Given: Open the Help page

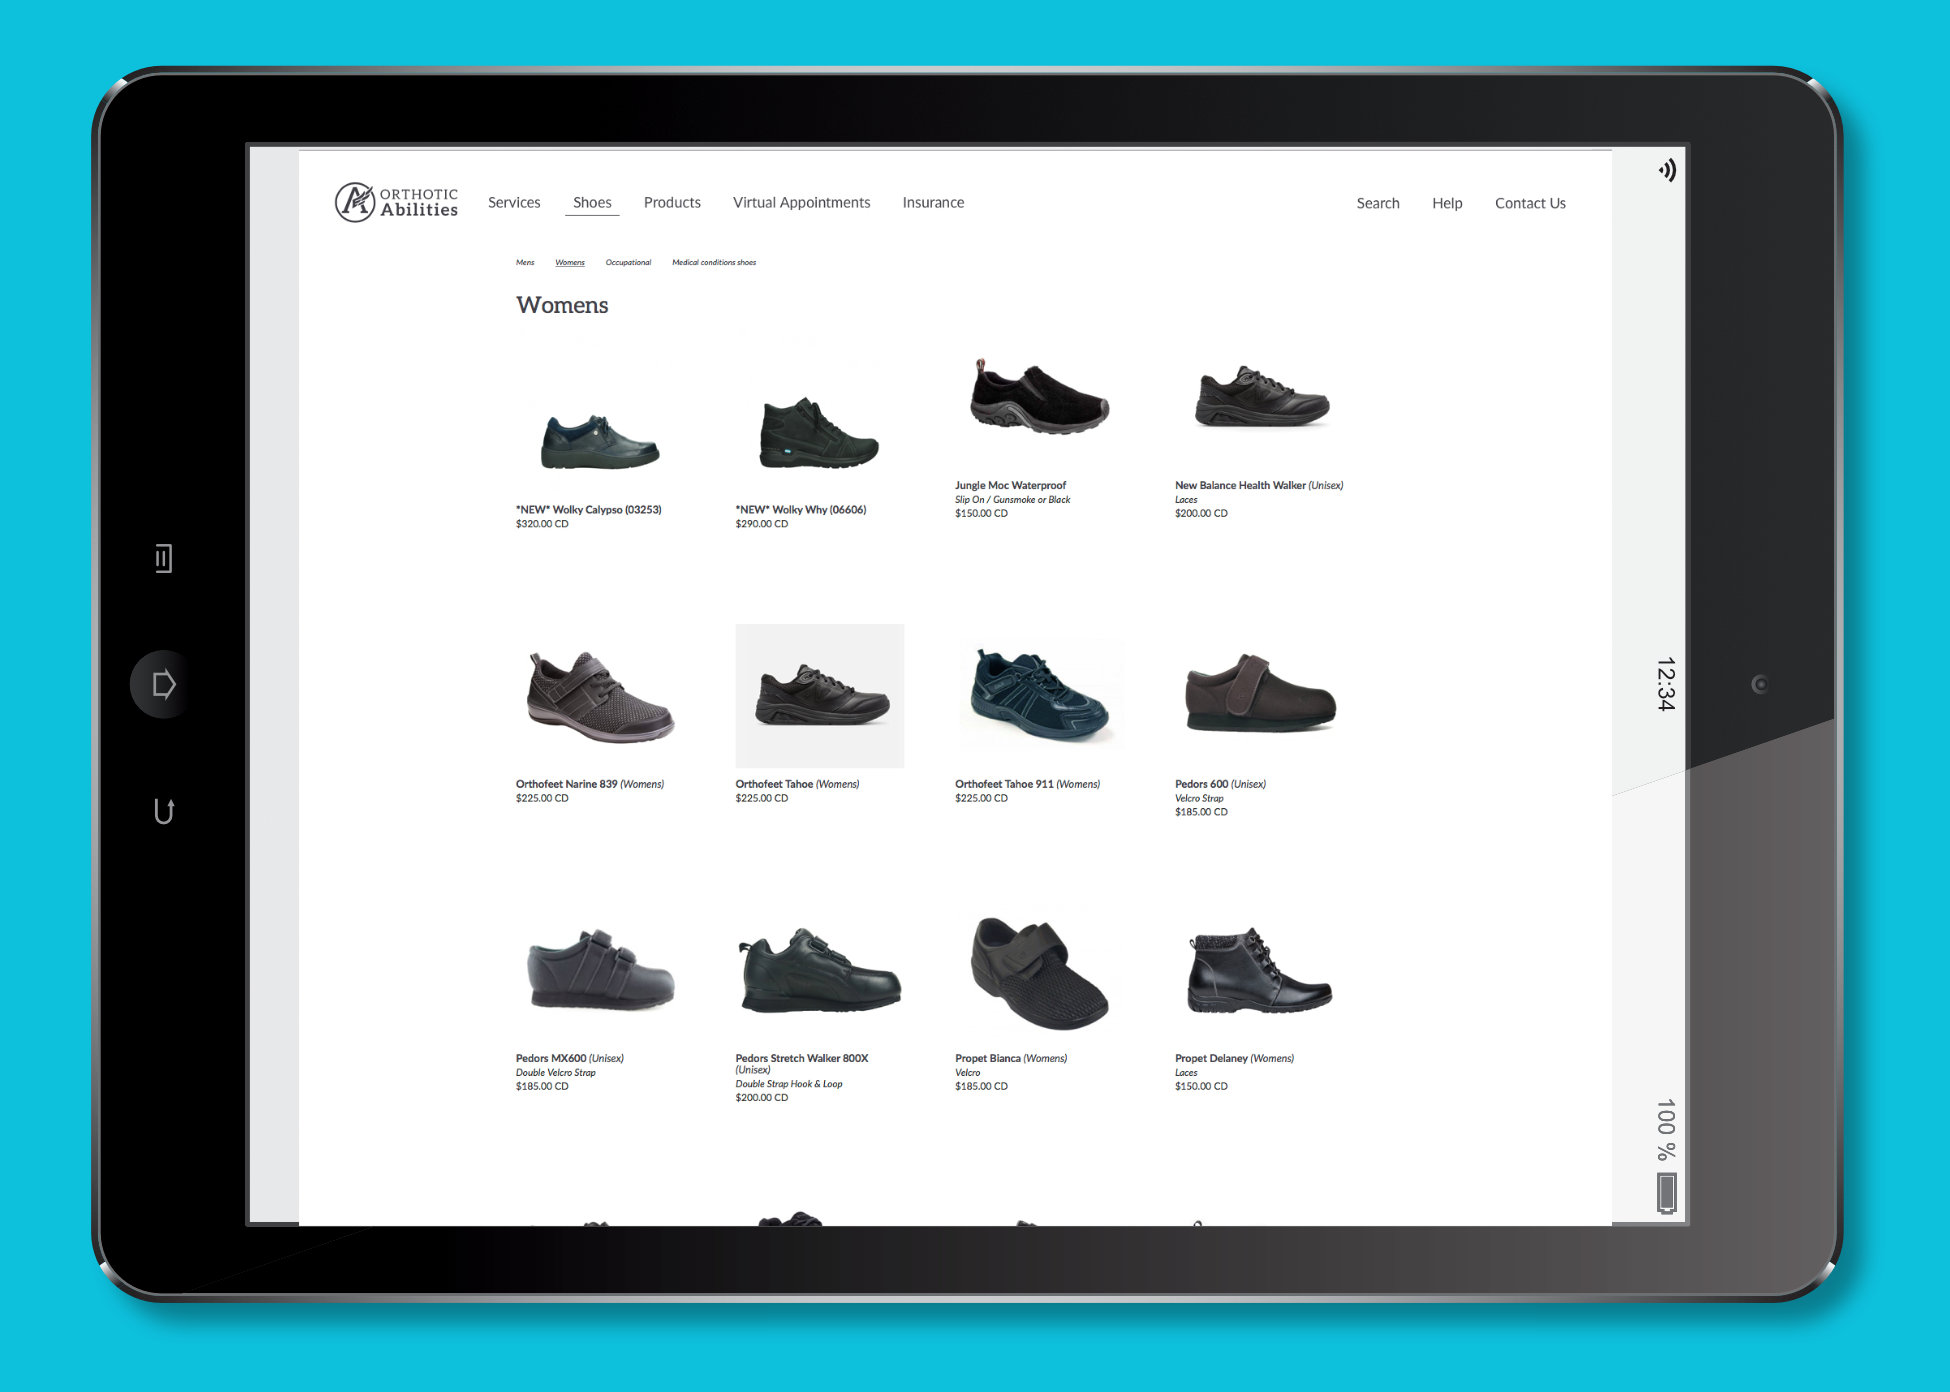Looking at the screenshot, I should pos(1447,203).
